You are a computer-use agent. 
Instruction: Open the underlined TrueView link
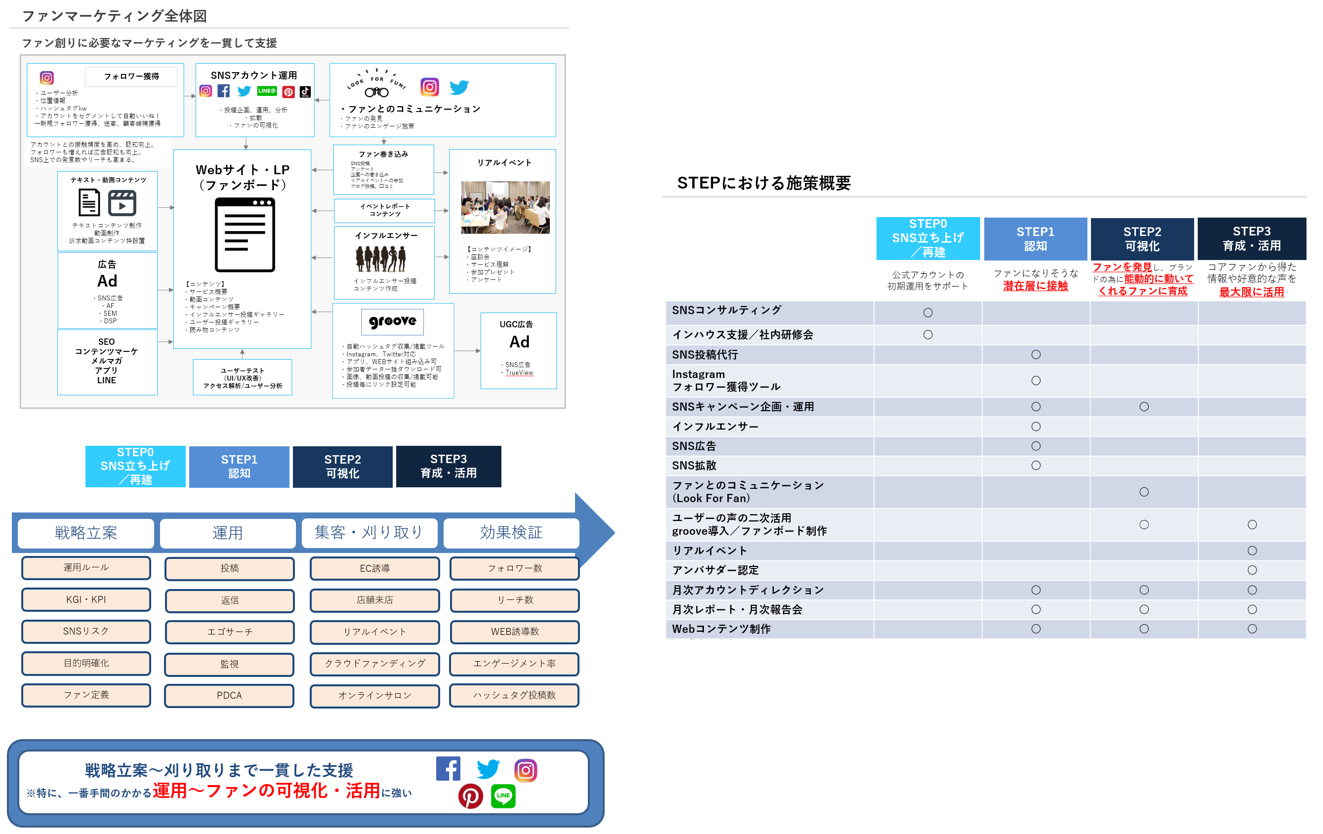pos(519,373)
